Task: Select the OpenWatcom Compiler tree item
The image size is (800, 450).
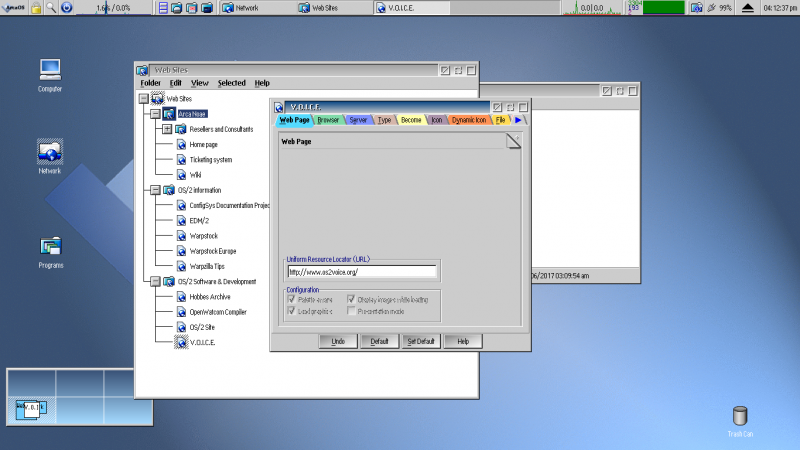Action: [218, 312]
